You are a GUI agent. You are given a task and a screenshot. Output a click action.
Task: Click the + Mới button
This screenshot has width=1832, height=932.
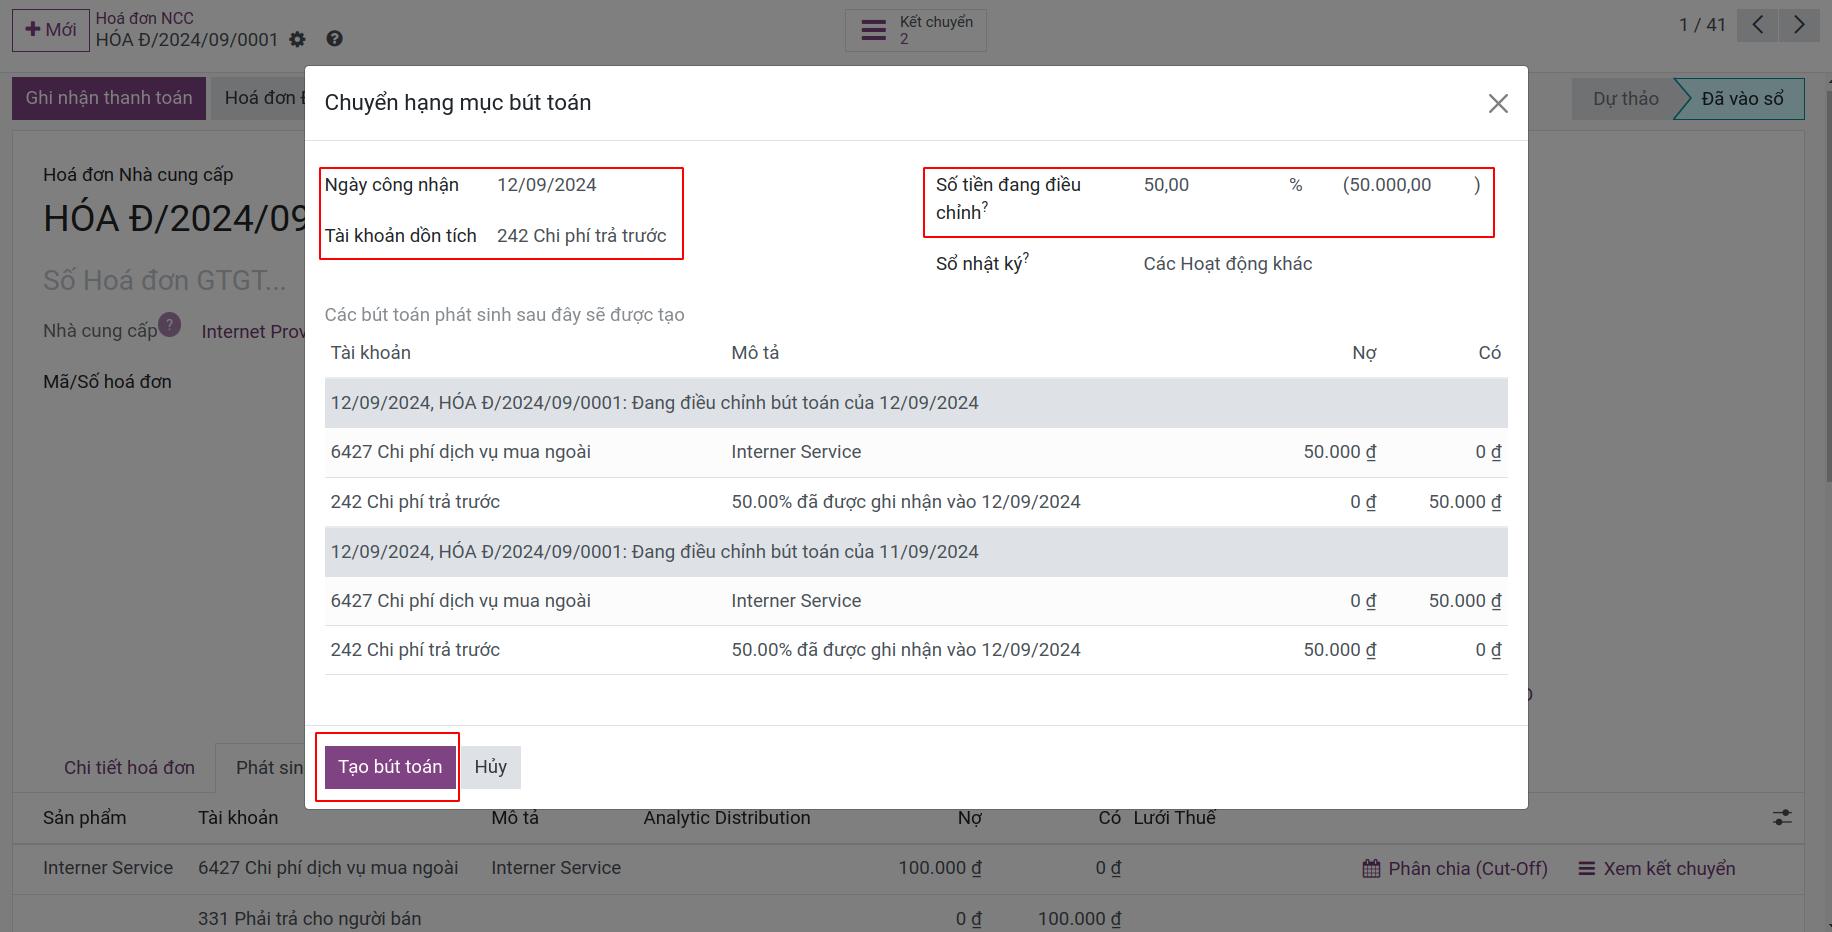click(51, 30)
